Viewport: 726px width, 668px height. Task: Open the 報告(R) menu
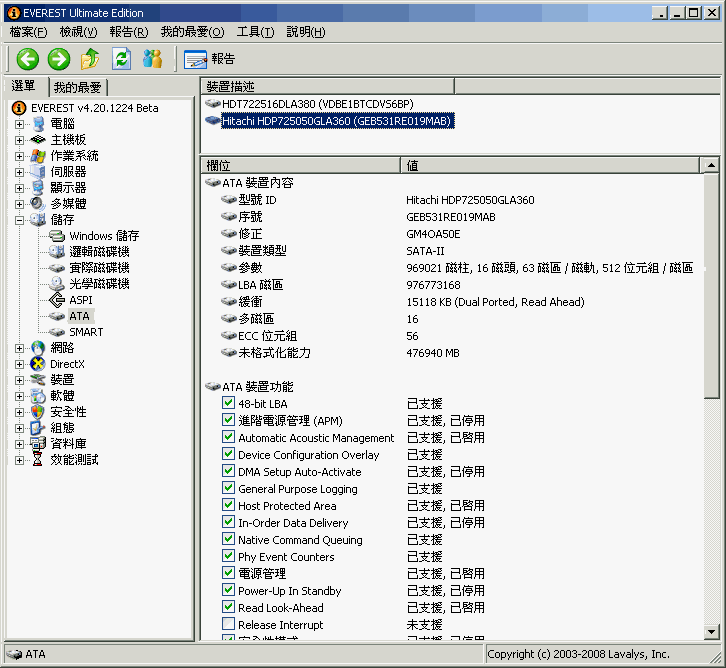point(129,32)
